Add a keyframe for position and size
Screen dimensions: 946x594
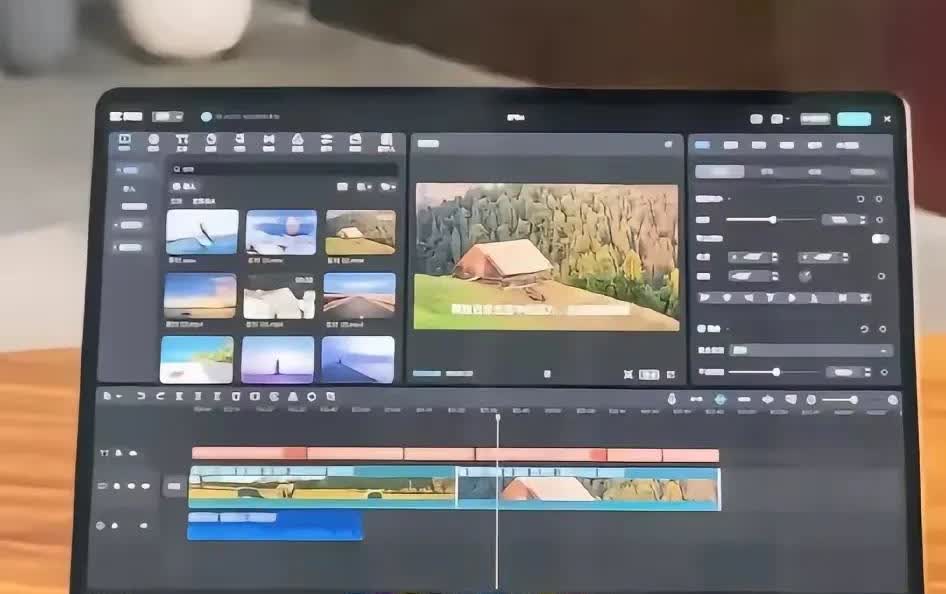point(879,199)
